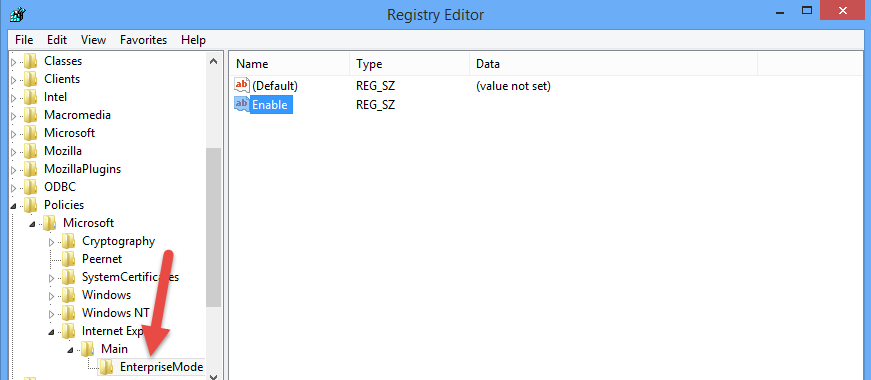Expand the Classes key
Image resolution: width=871 pixels, height=380 pixels.
click(14, 62)
